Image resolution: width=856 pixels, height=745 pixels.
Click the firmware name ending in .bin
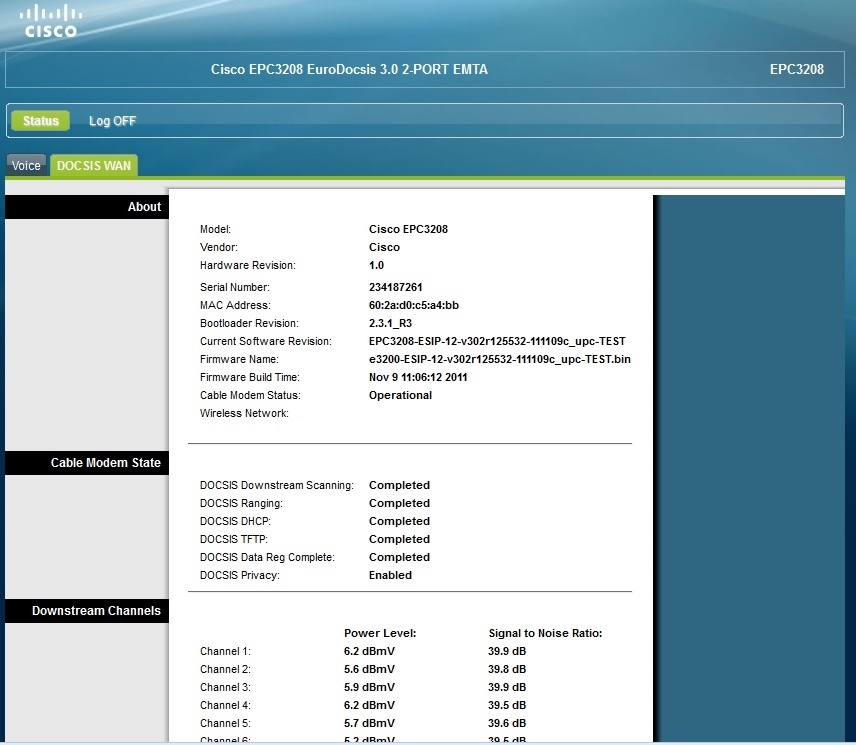[500, 359]
